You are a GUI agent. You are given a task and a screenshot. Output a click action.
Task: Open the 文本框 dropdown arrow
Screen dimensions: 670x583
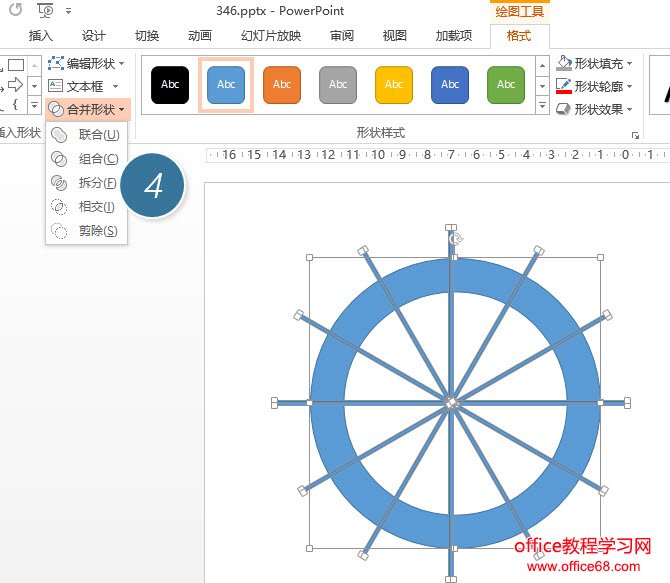coord(115,86)
